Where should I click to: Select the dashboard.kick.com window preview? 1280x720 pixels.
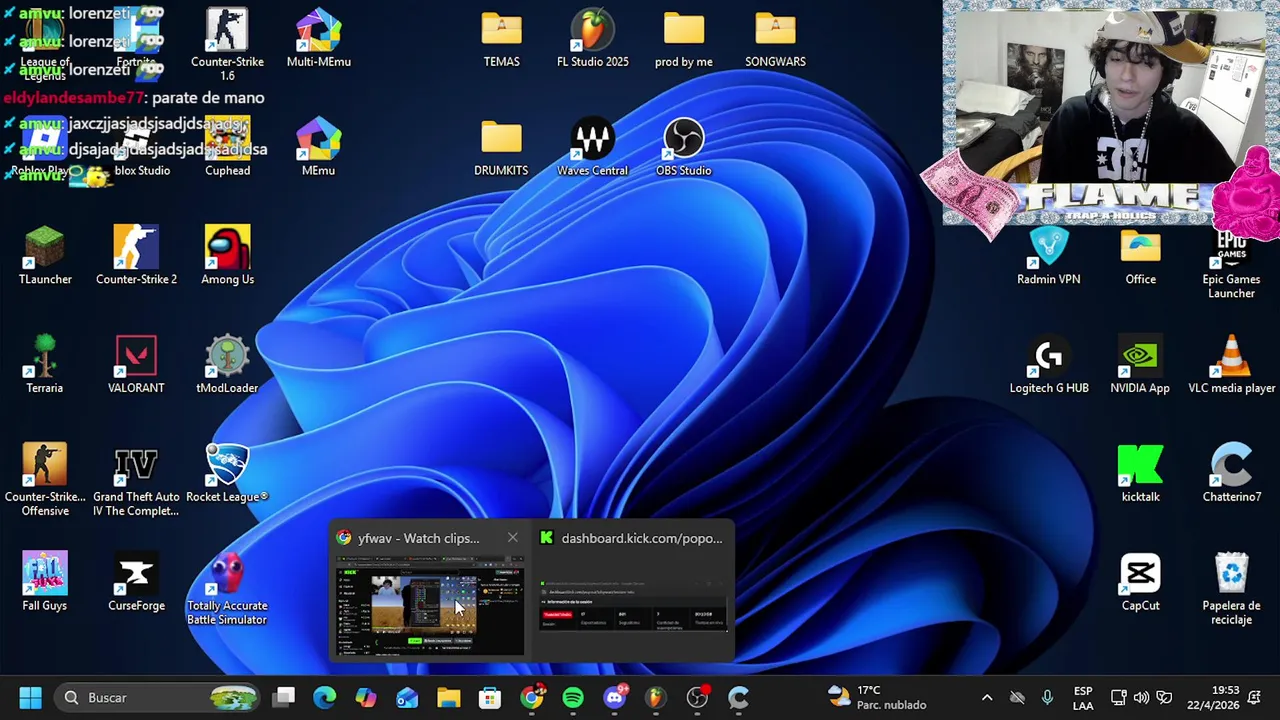coord(632,606)
